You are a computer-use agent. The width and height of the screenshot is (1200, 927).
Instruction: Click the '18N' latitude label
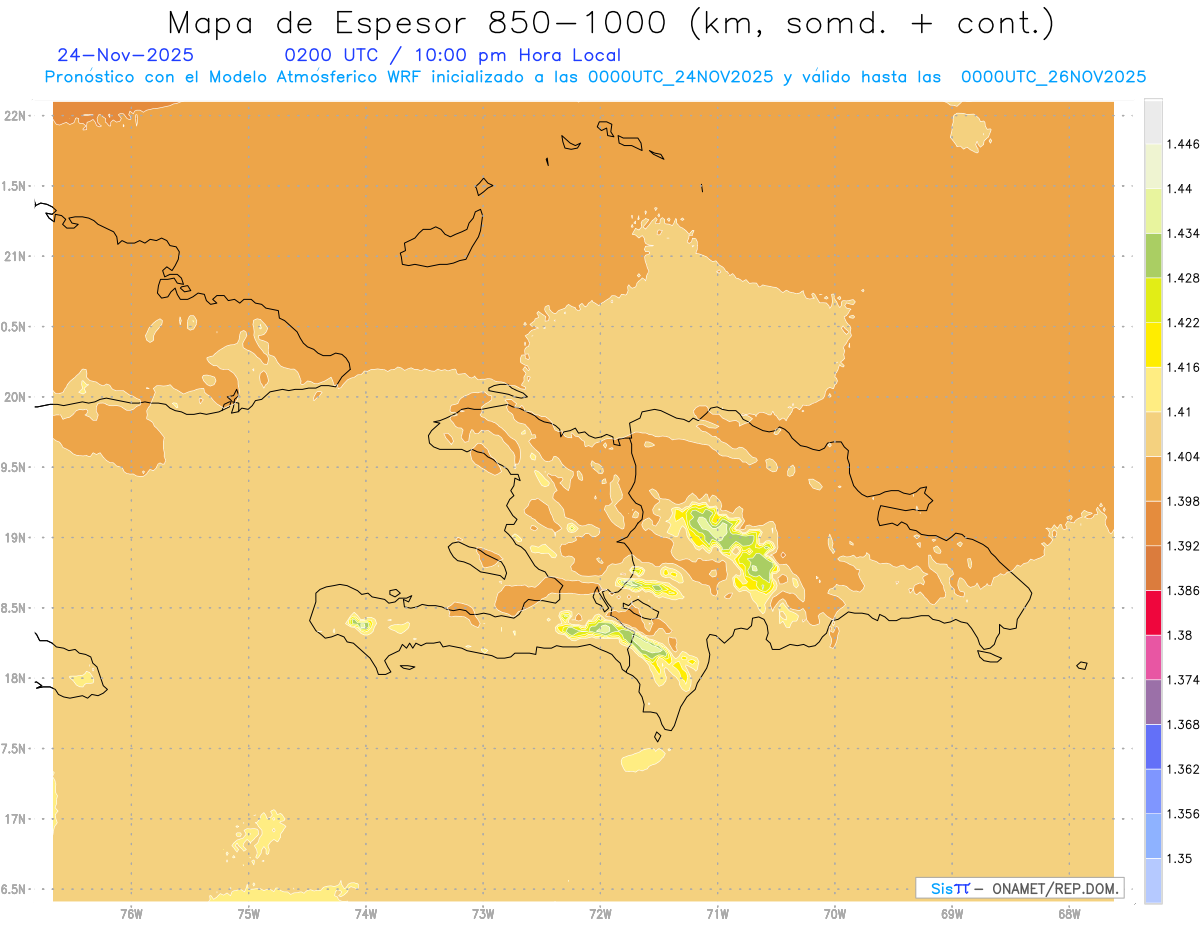pyautogui.click(x=16, y=678)
